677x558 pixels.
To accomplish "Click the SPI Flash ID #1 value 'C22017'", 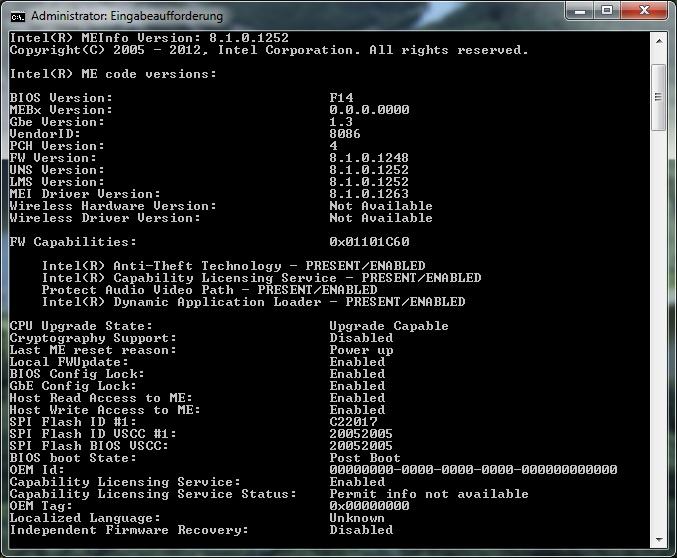I will pos(354,422).
